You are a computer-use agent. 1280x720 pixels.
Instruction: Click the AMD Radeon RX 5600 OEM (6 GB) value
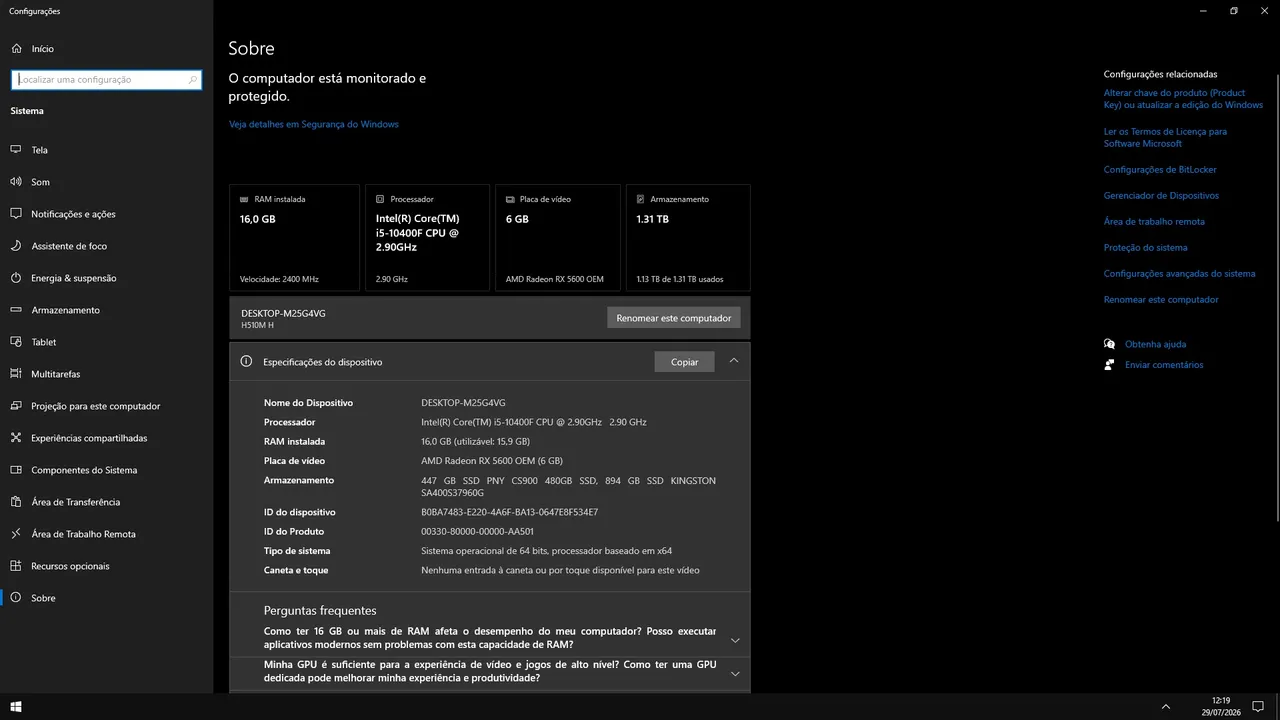pyautogui.click(x=492, y=461)
